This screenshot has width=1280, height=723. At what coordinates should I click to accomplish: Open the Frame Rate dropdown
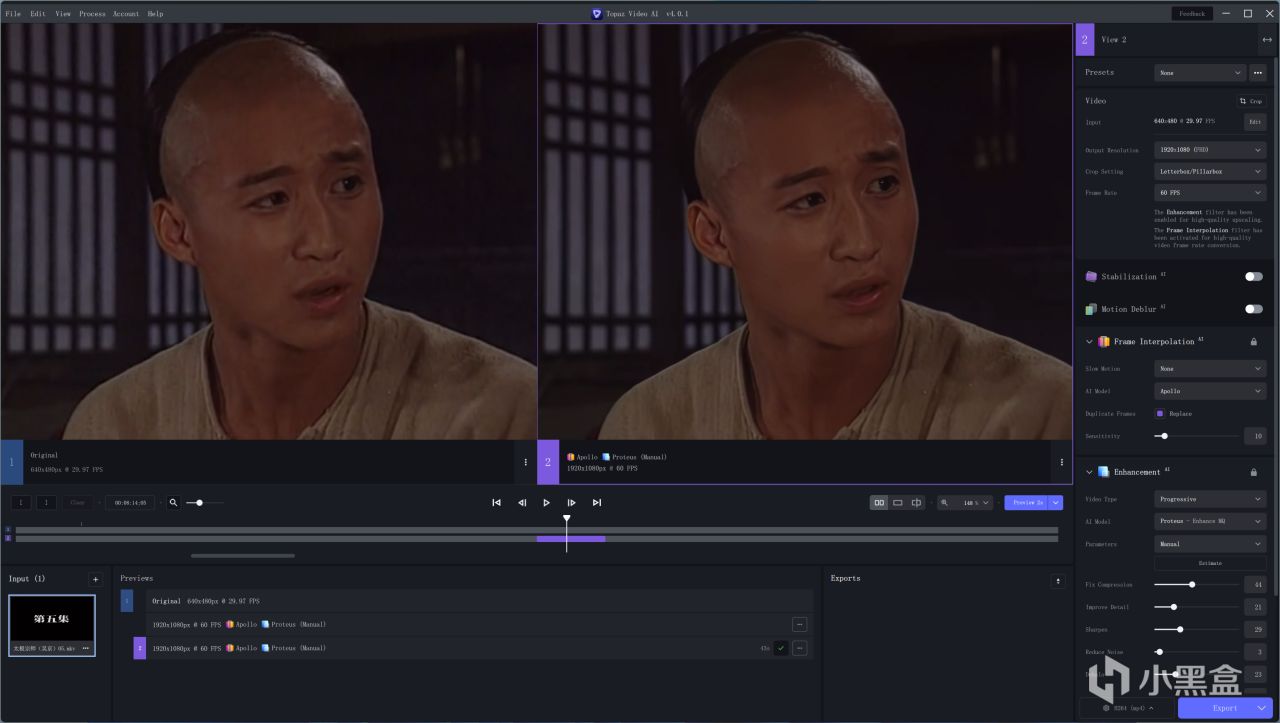tap(1210, 192)
